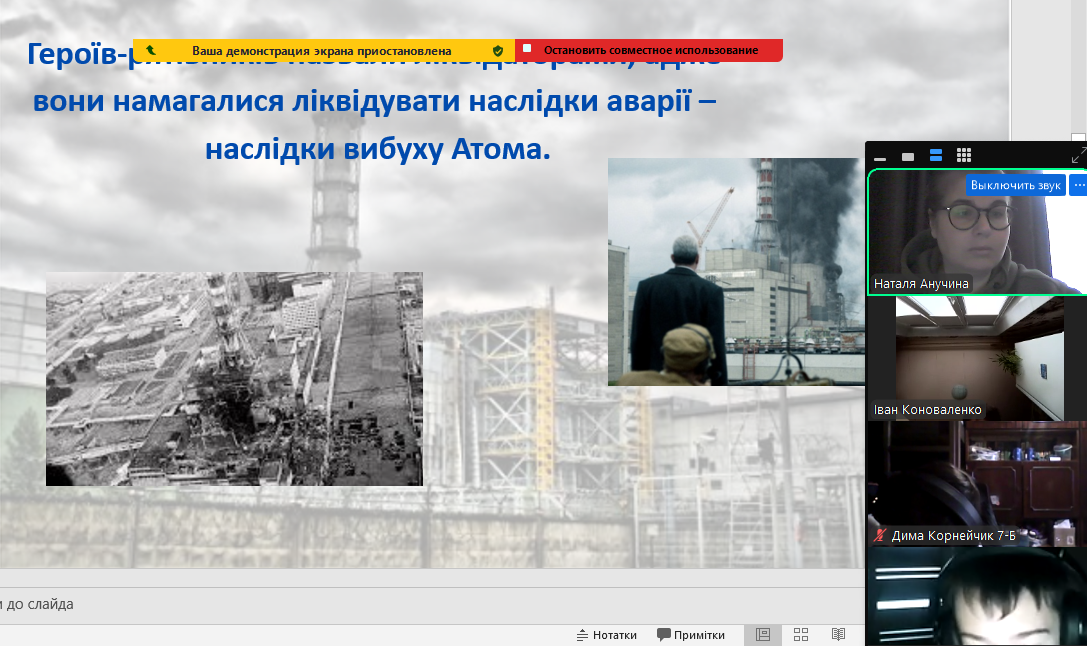Switch to Normal view in status bar

763,635
